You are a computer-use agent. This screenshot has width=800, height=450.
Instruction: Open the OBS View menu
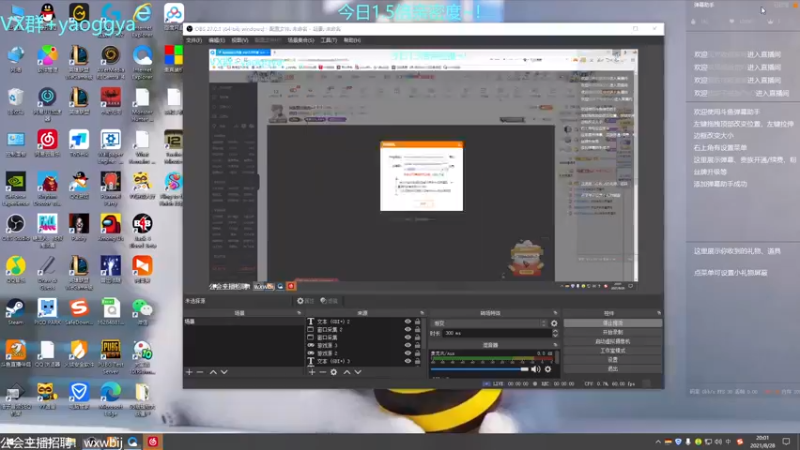(240, 40)
